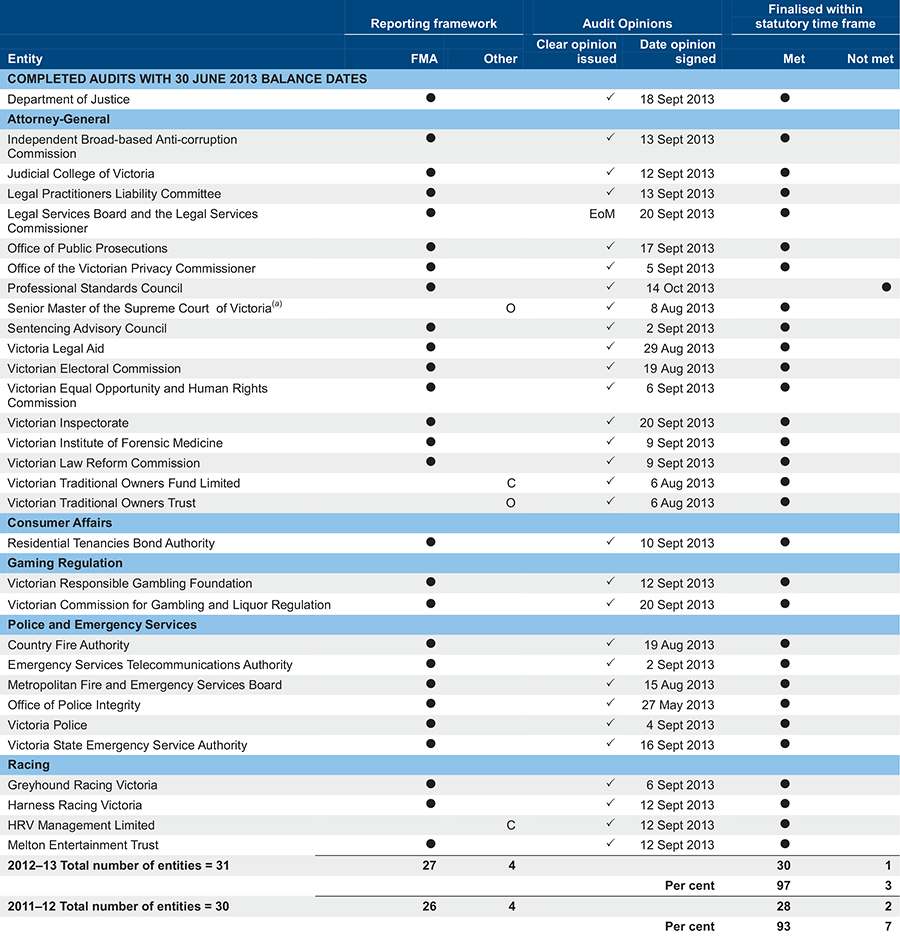
Task: Click the FMA dot for Melton Entertainment Trust
Action: pyautogui.click(x=430, y=844)
